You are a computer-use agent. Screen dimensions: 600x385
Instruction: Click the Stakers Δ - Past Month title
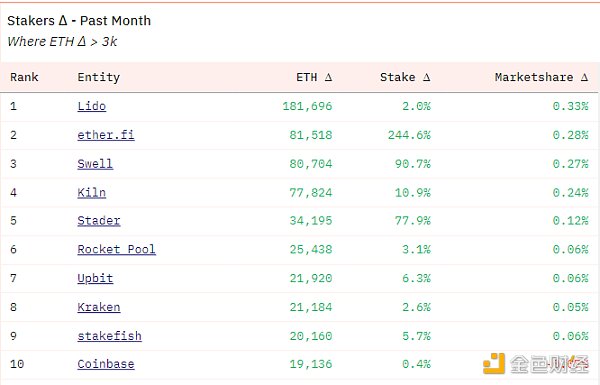[79, 21]
